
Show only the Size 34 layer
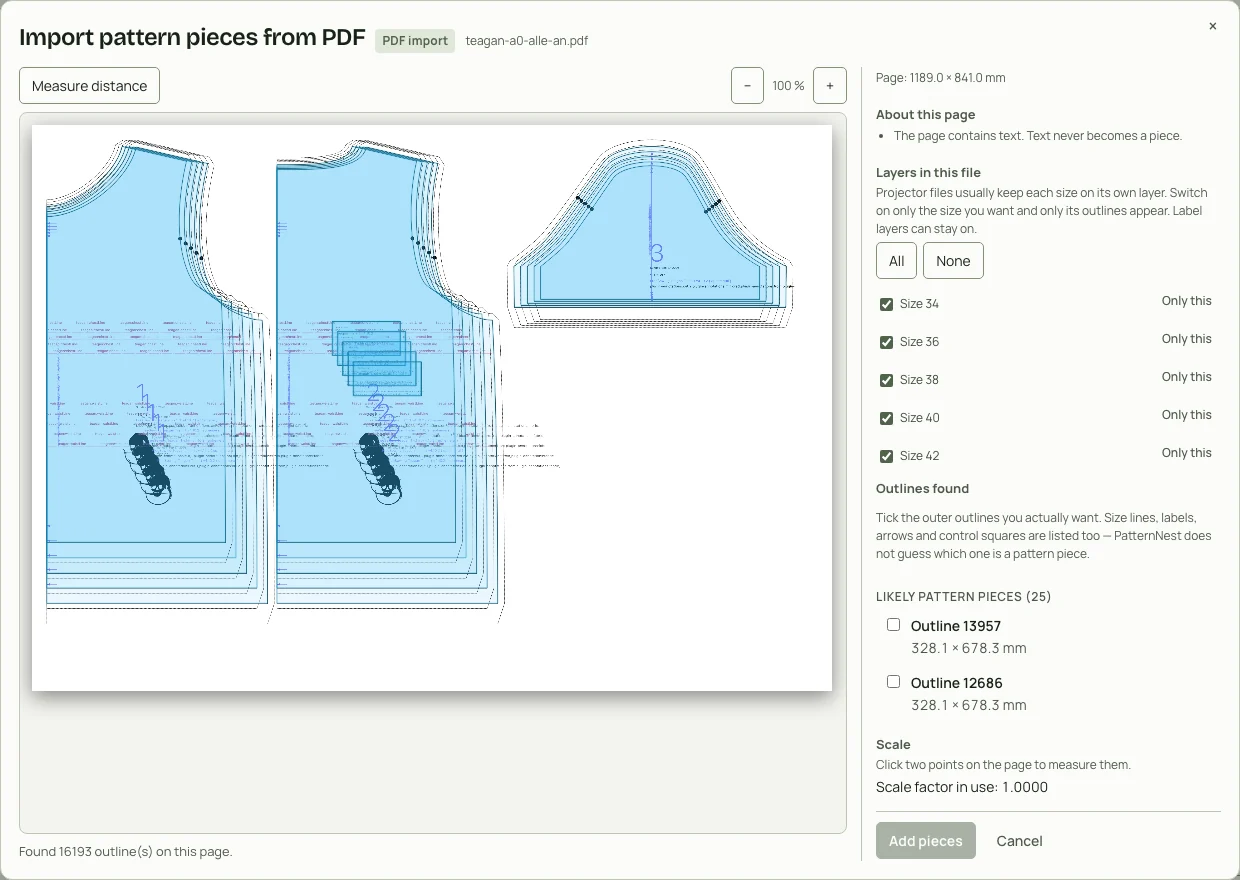[x=1186, y=301]
